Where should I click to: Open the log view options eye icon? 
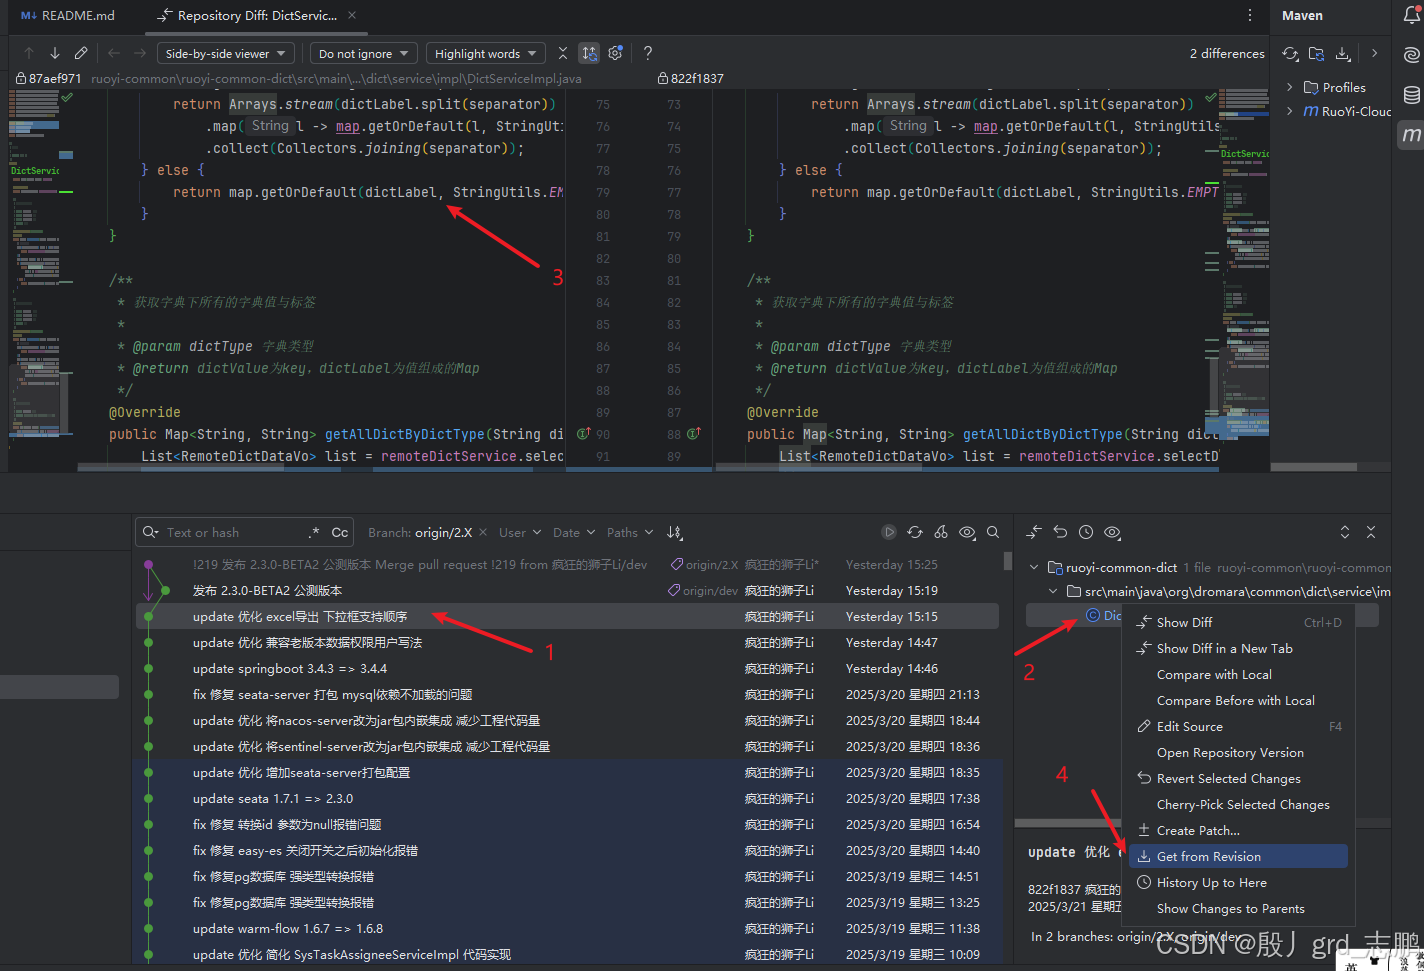pyautogui.click(x=967, y=532)
